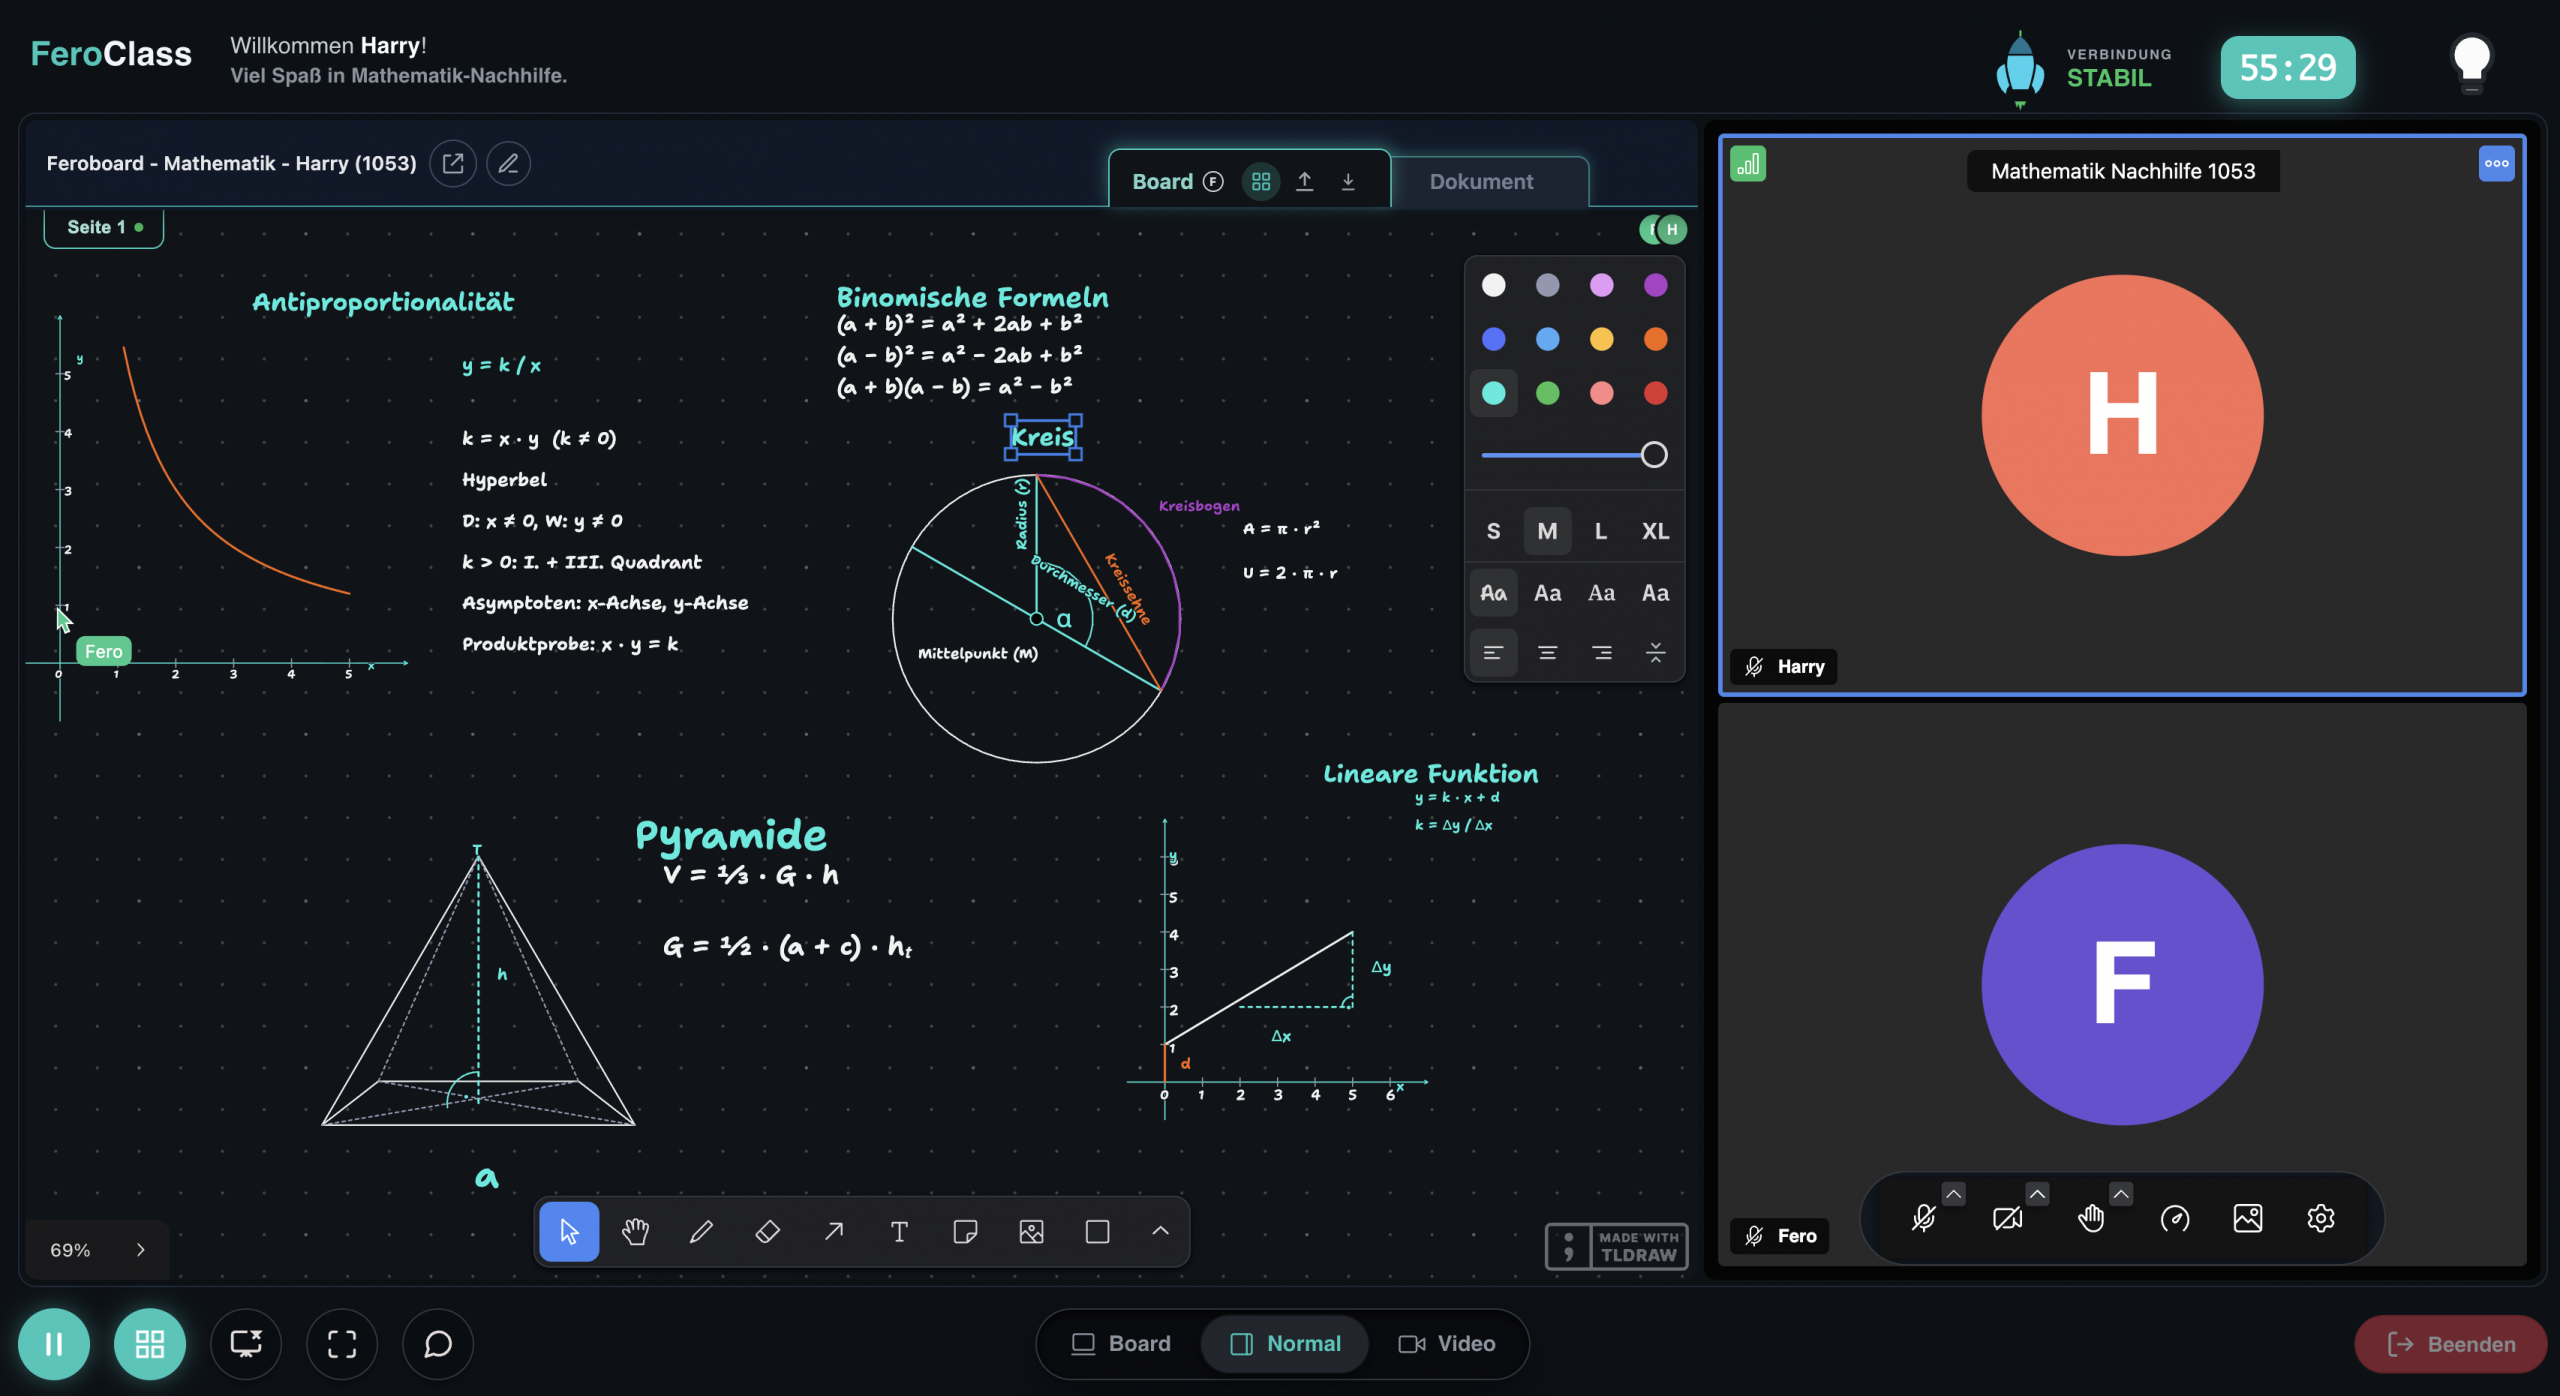The width and height of the screenshot is (2560, 1396).
Task: Activate the eraser tool
Action: (767, 1231)
